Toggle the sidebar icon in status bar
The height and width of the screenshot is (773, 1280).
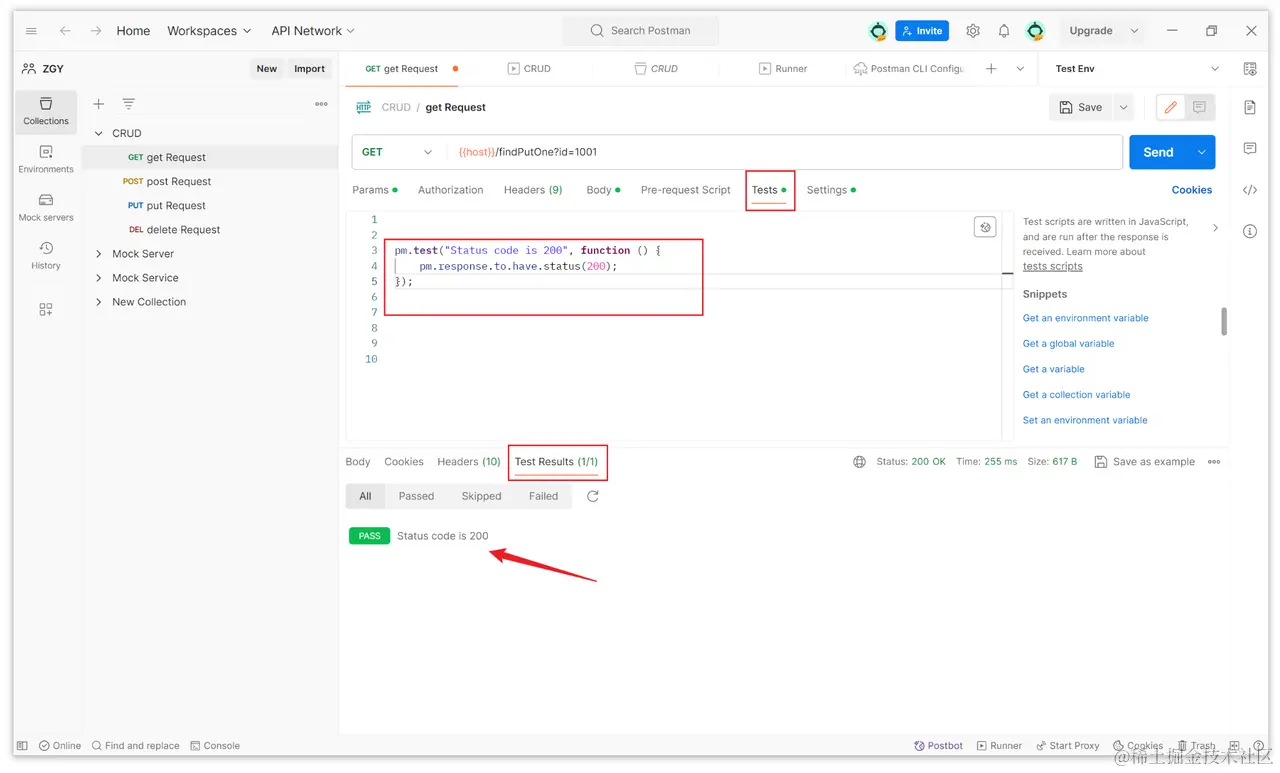point(23,746)
